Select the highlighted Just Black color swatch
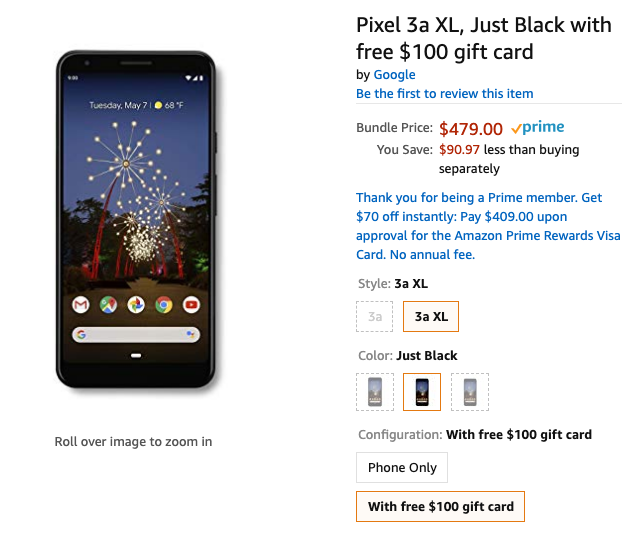Viewport: 644px width, 535px height. [x=422, y=391]
